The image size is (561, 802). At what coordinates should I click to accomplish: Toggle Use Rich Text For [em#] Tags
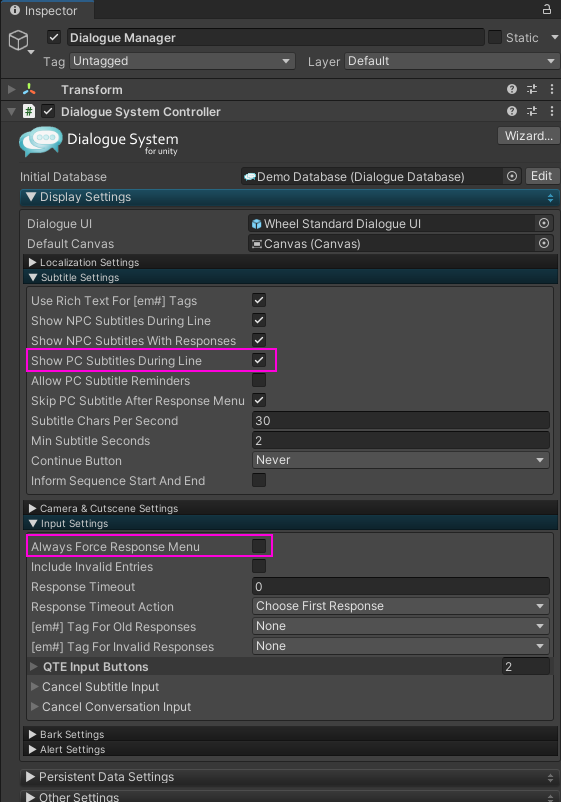pos(259,300)
